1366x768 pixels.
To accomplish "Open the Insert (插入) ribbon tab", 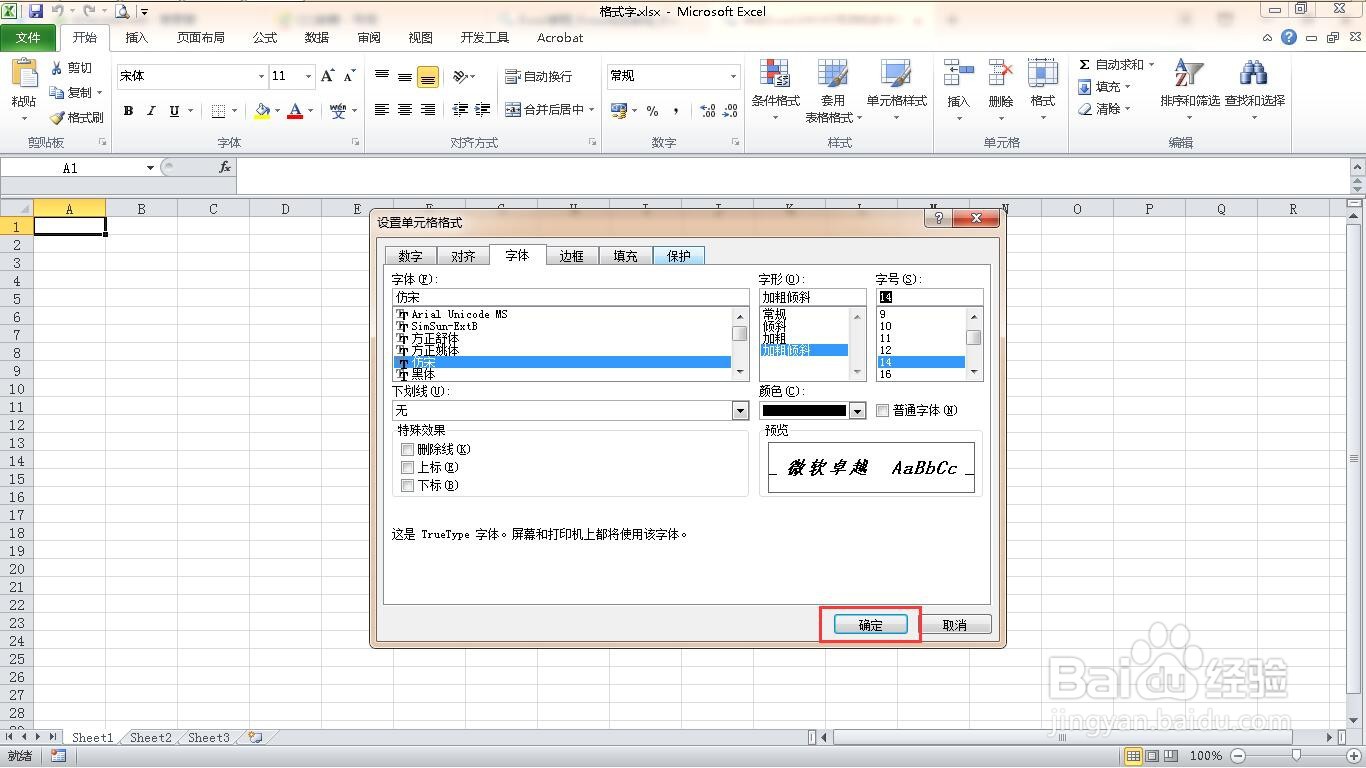I will pos(136,38).
